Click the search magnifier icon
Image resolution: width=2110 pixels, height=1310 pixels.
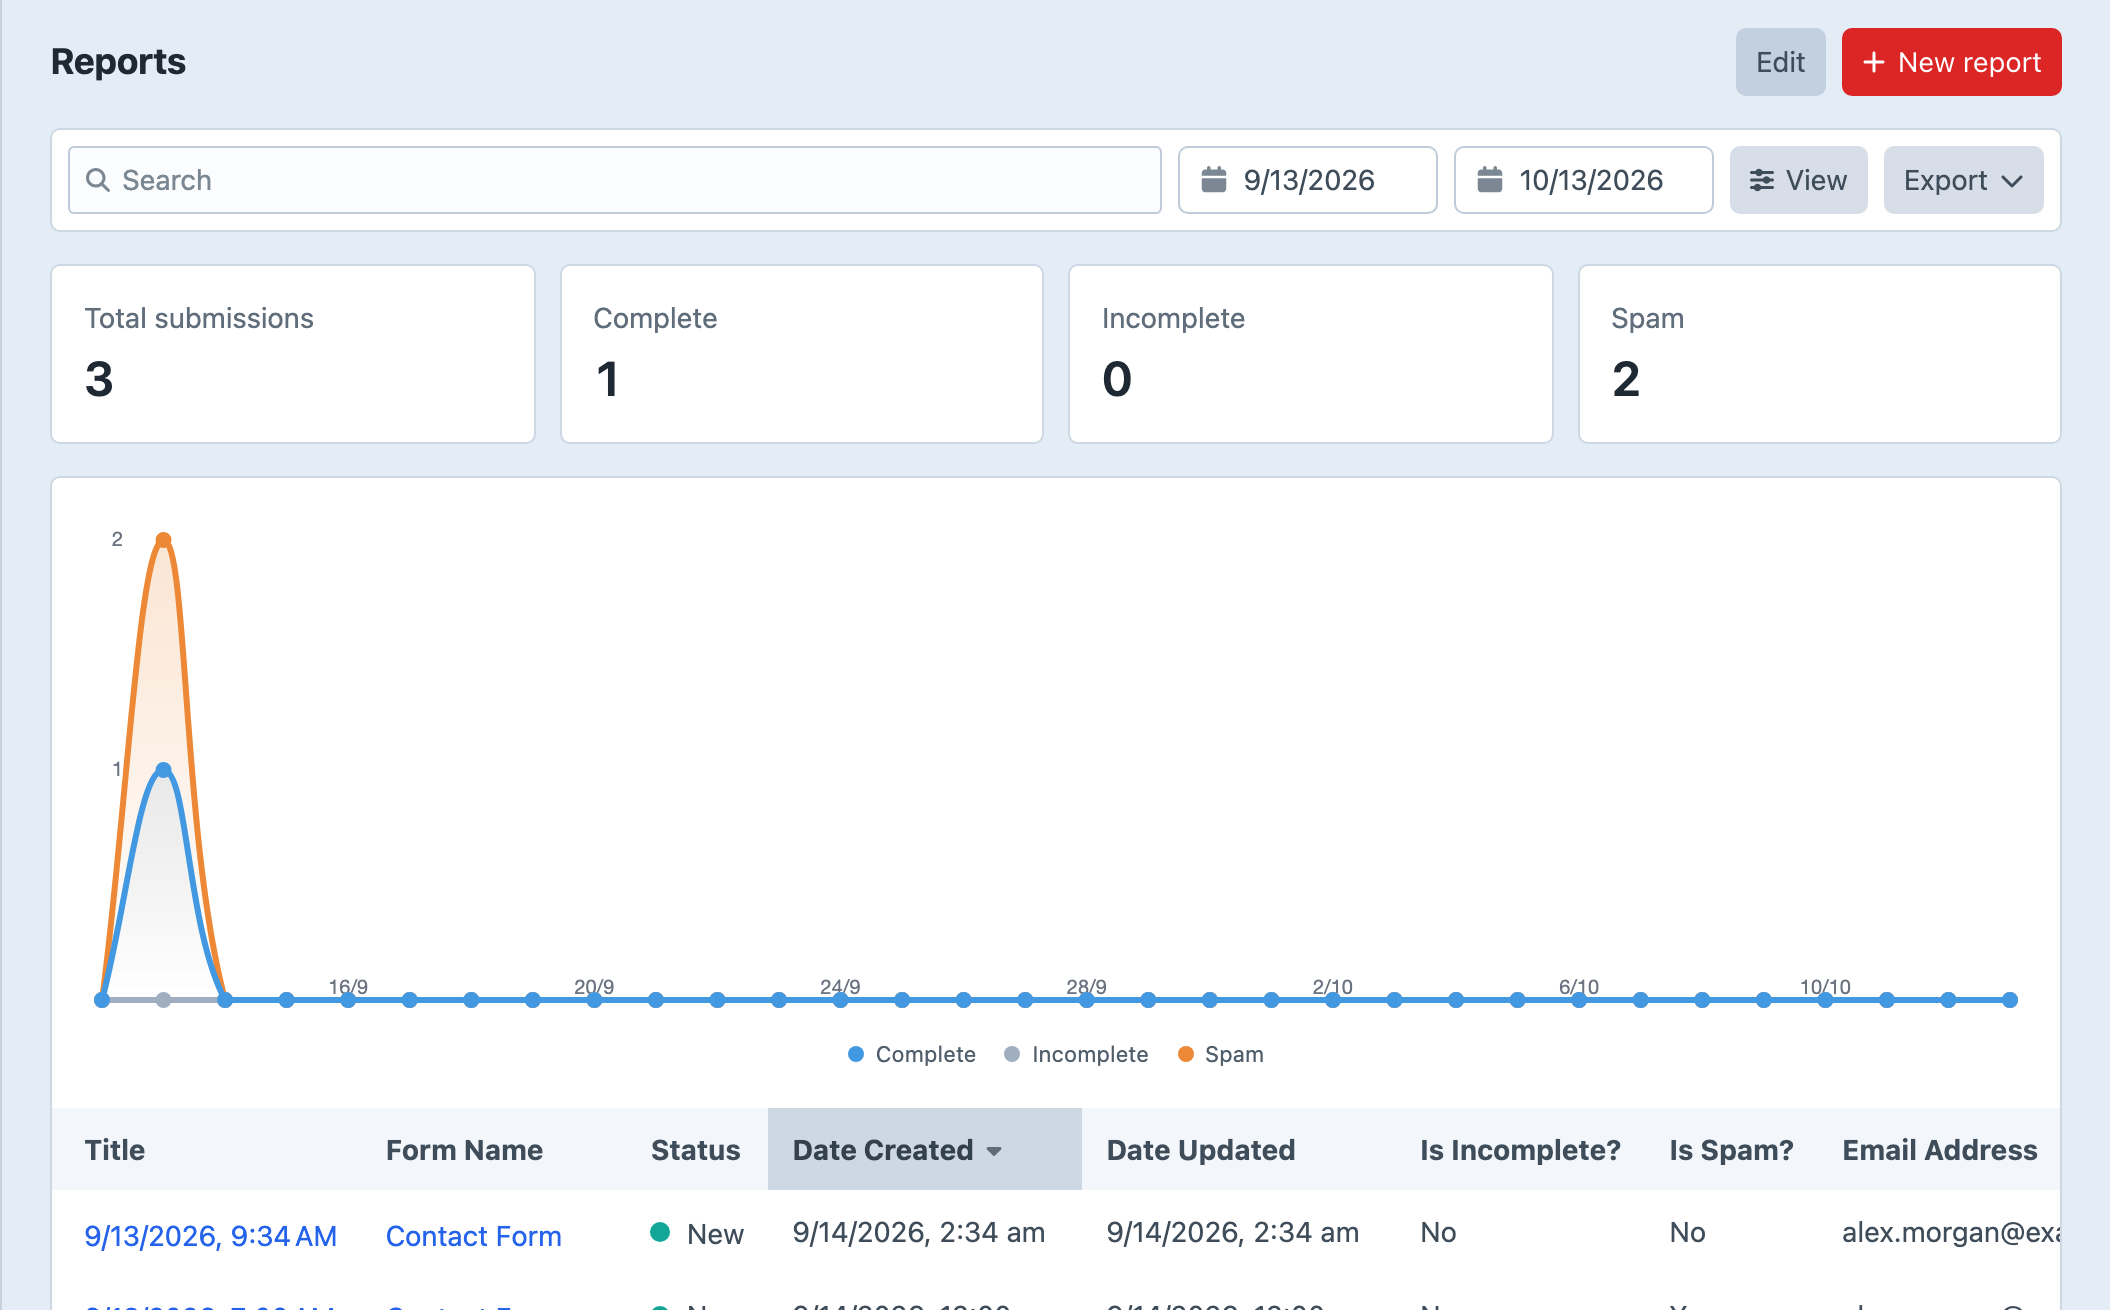97,180
